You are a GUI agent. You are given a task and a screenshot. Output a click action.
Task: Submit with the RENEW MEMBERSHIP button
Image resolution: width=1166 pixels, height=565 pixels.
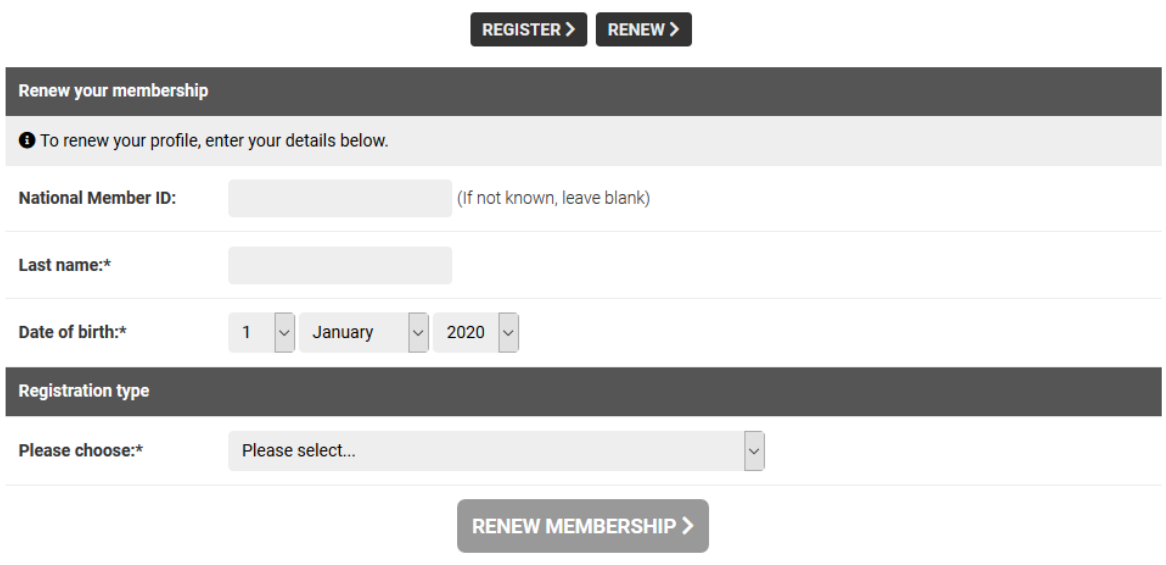(583, 526)
